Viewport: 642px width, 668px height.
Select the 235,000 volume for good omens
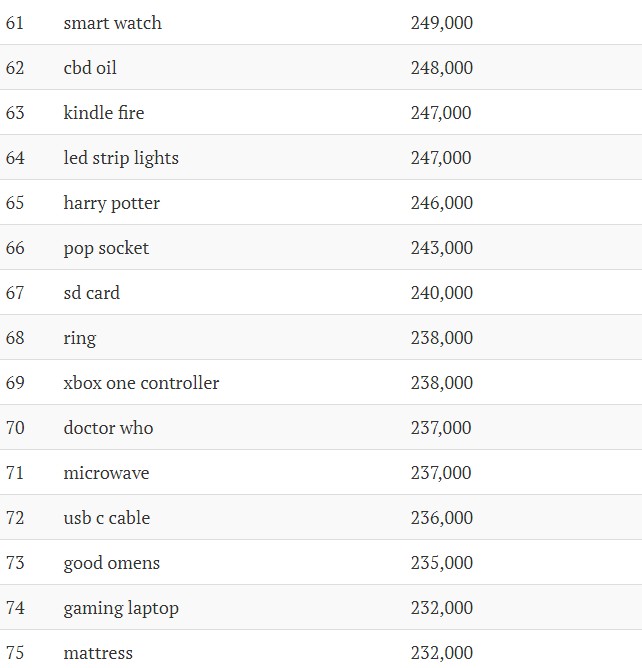(x=442, y=563)
